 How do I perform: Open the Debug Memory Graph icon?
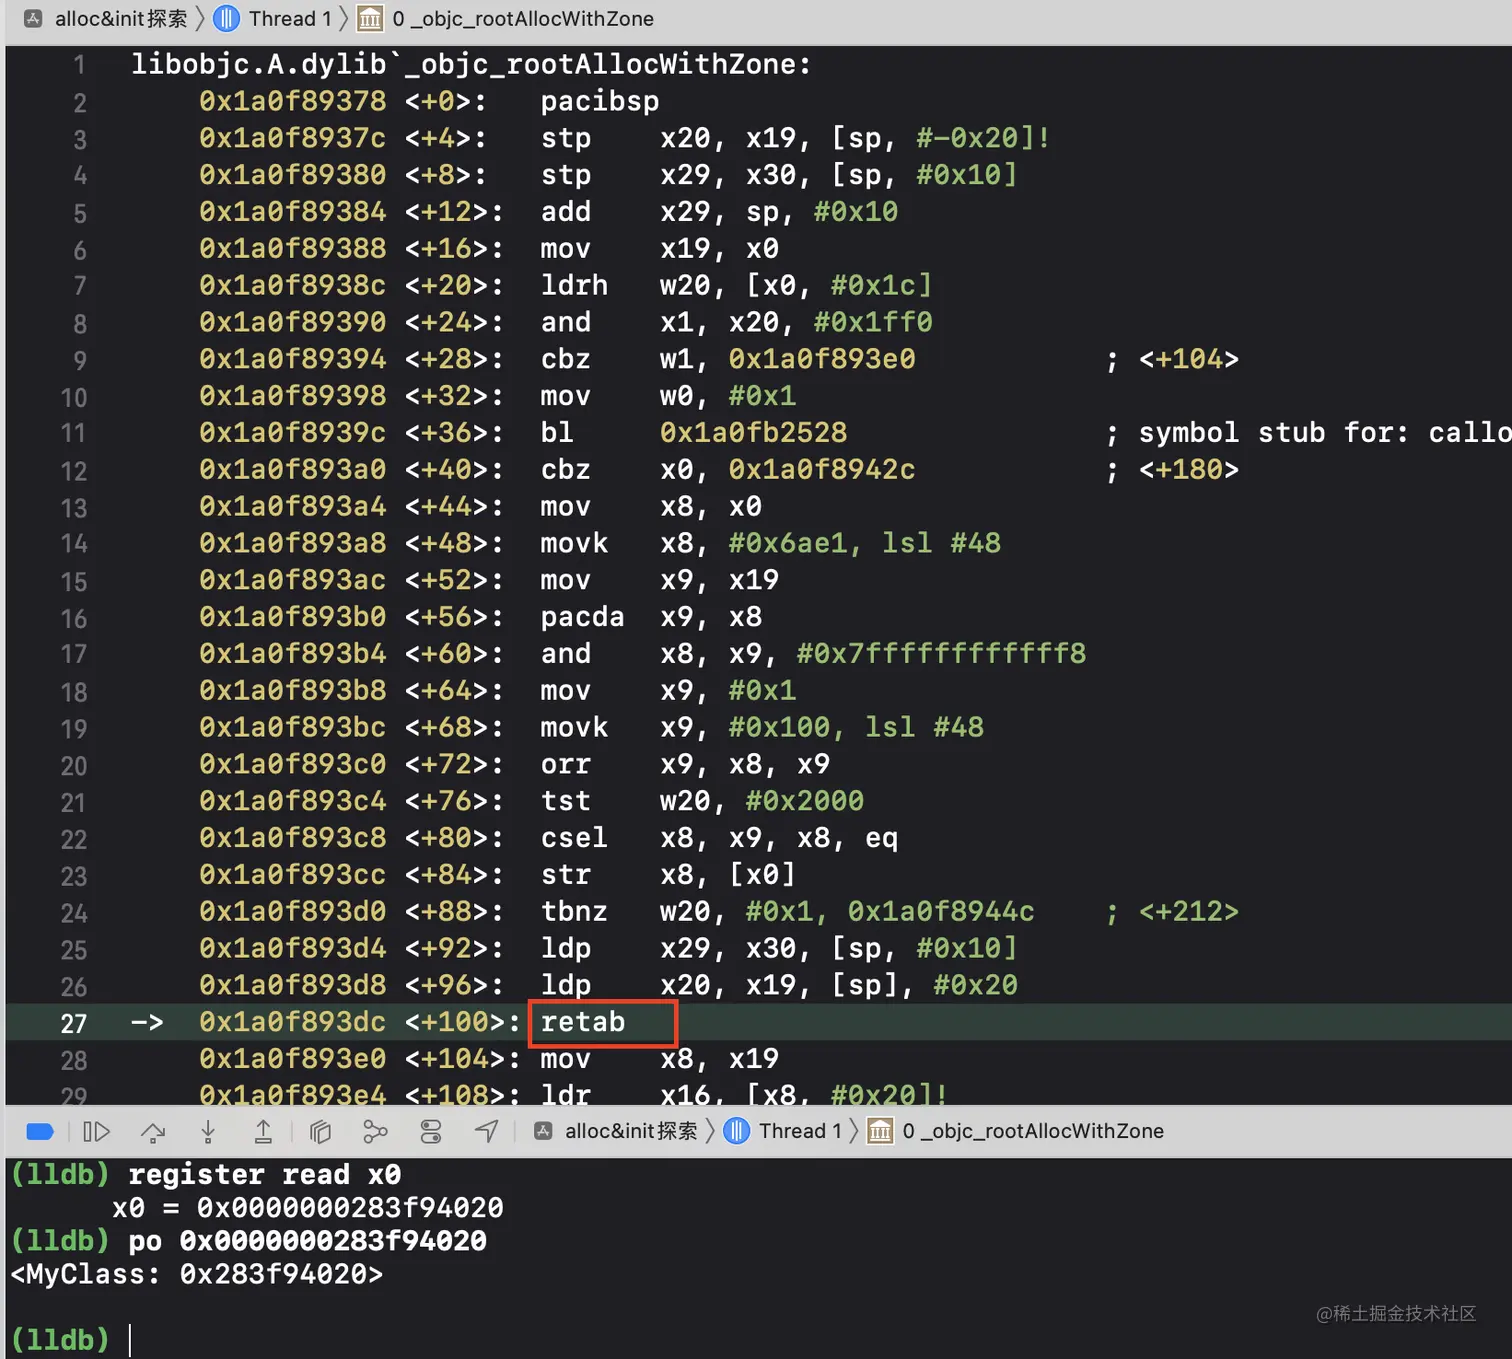375,1132
